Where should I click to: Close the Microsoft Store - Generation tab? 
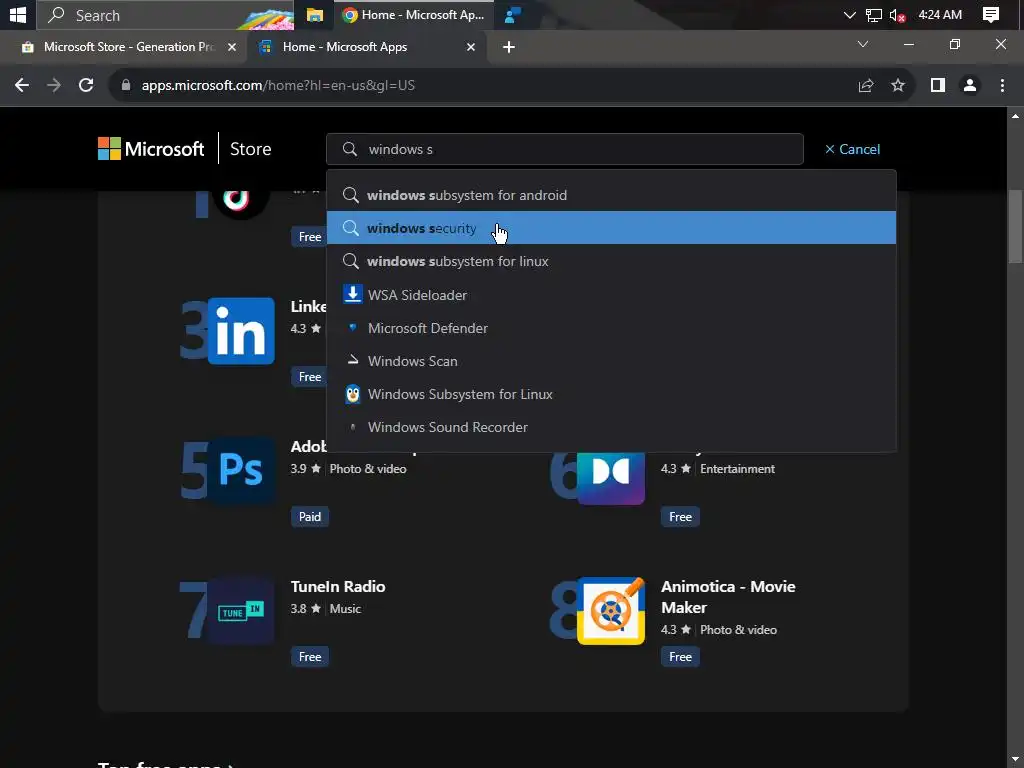pyautogui.click(x=231, y=47)
